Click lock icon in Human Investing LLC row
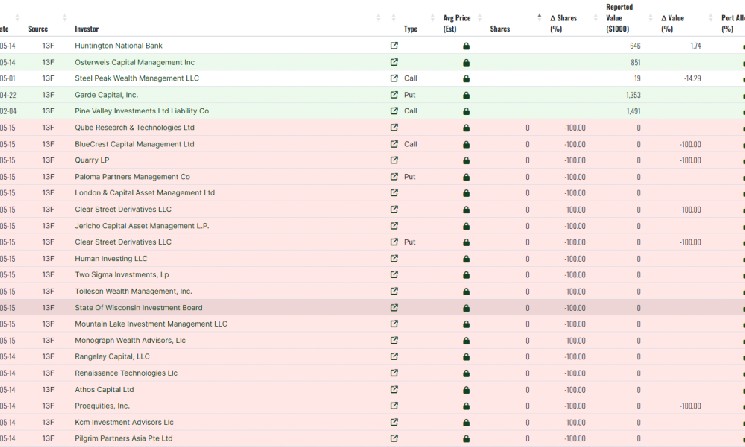Image resolution: width=745 pixels, height=447 pixels. (467, 259)
